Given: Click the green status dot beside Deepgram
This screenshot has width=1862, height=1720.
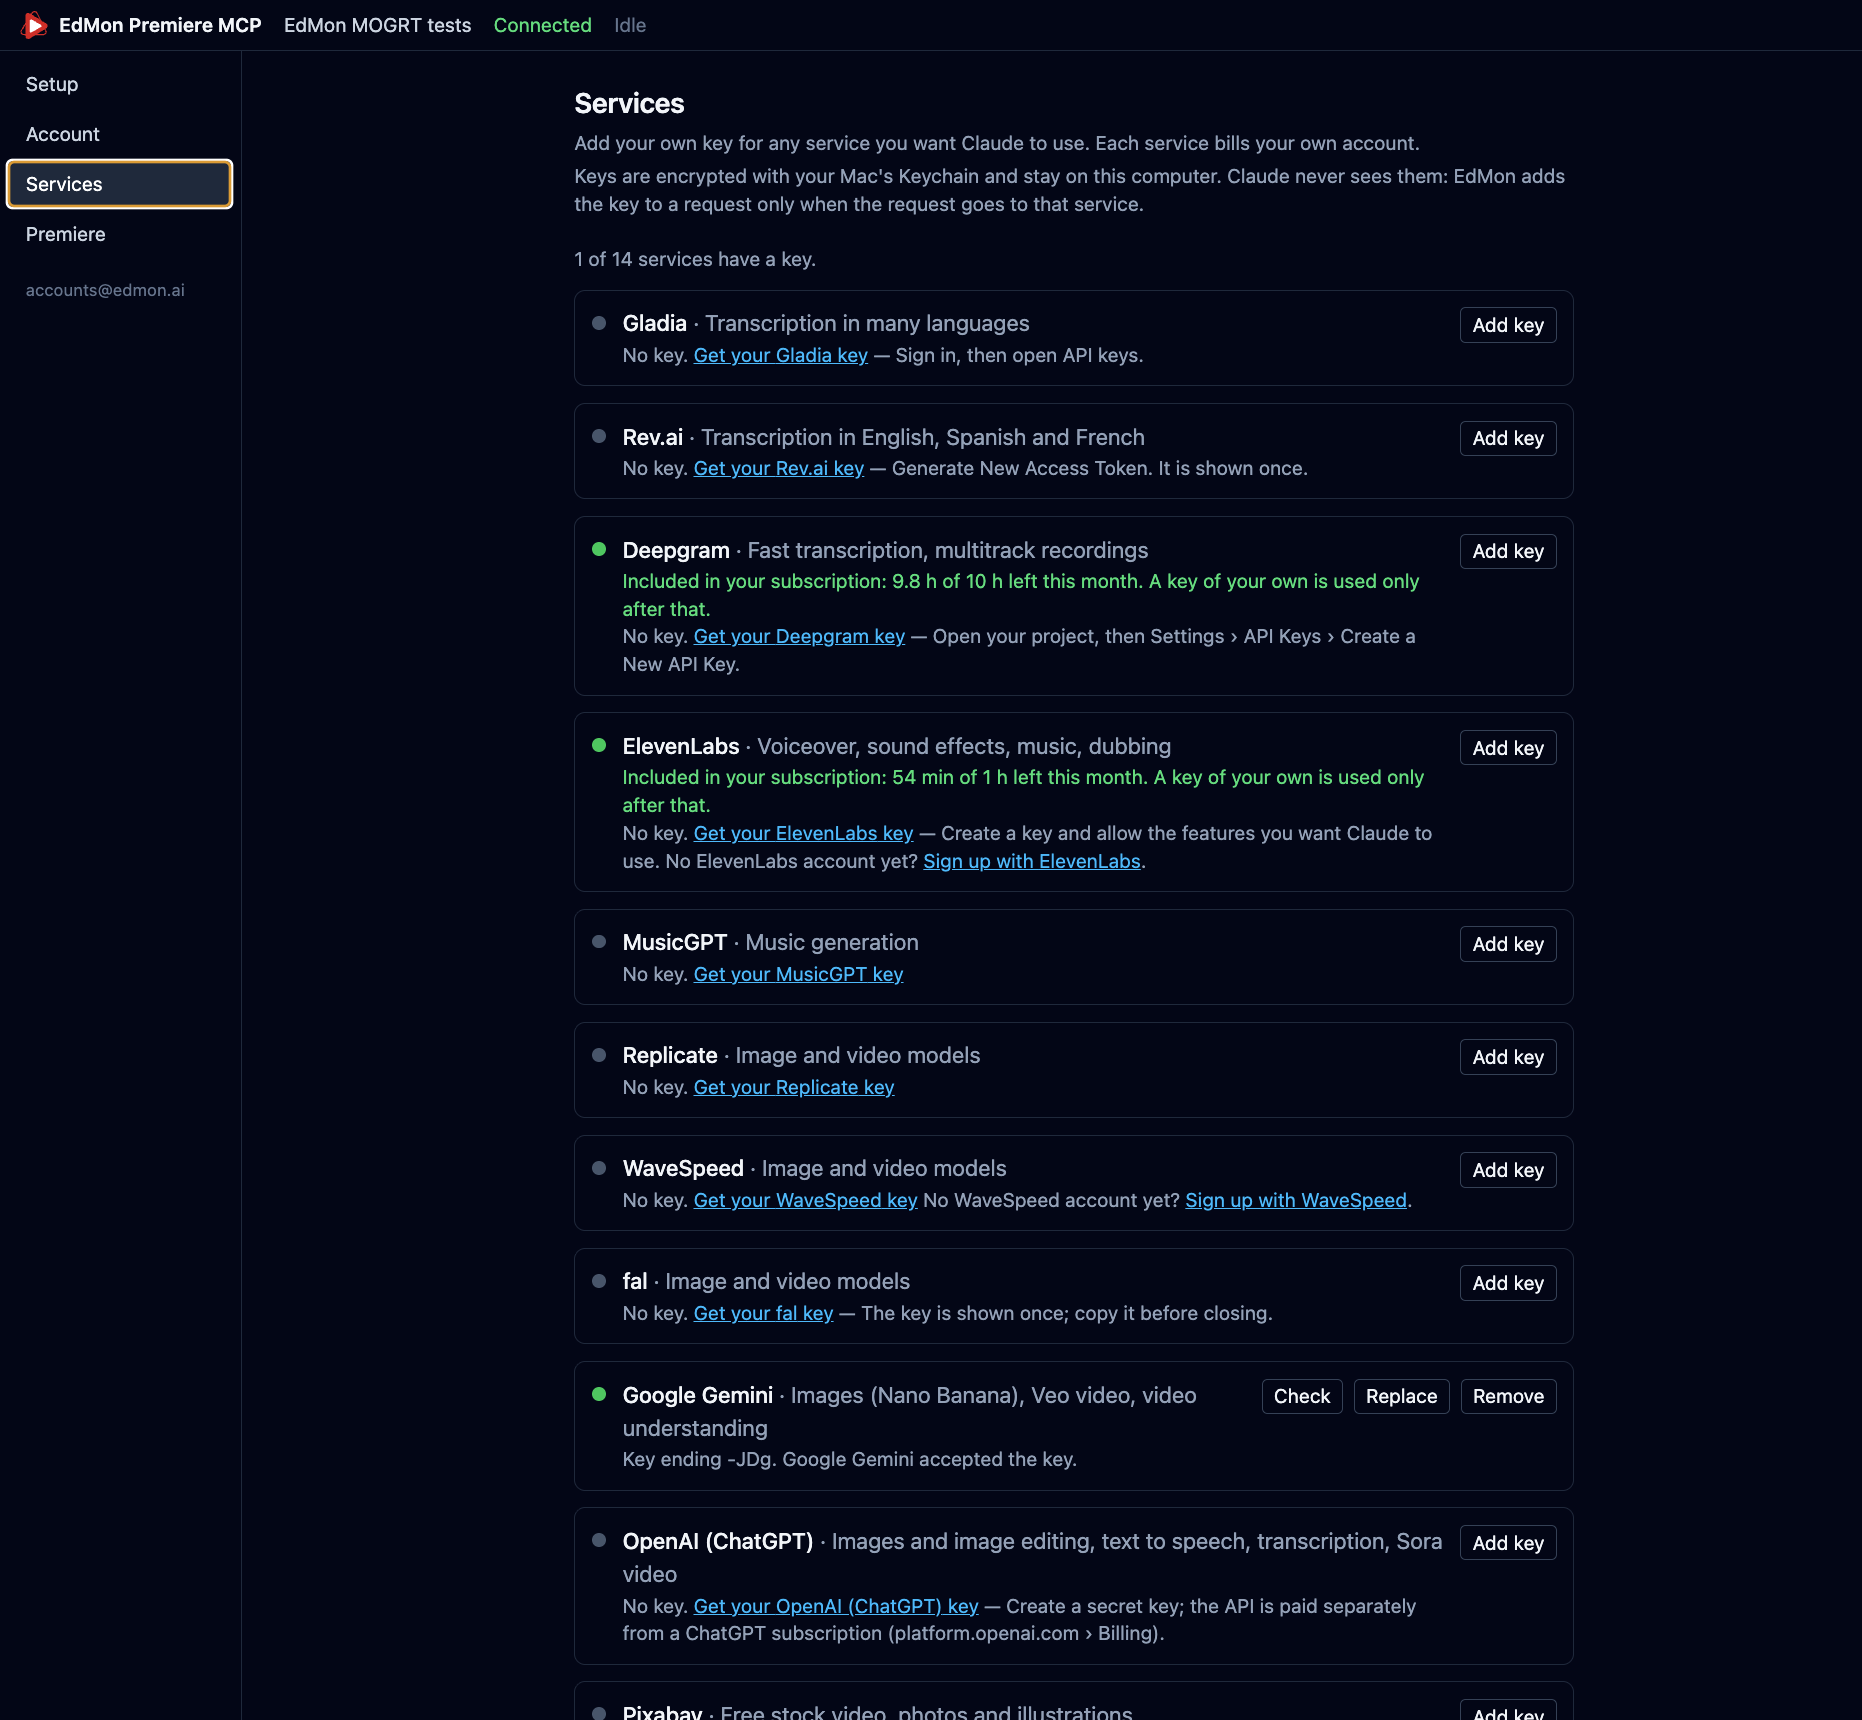Looking at the screenshot, I should tap(599, 549).
